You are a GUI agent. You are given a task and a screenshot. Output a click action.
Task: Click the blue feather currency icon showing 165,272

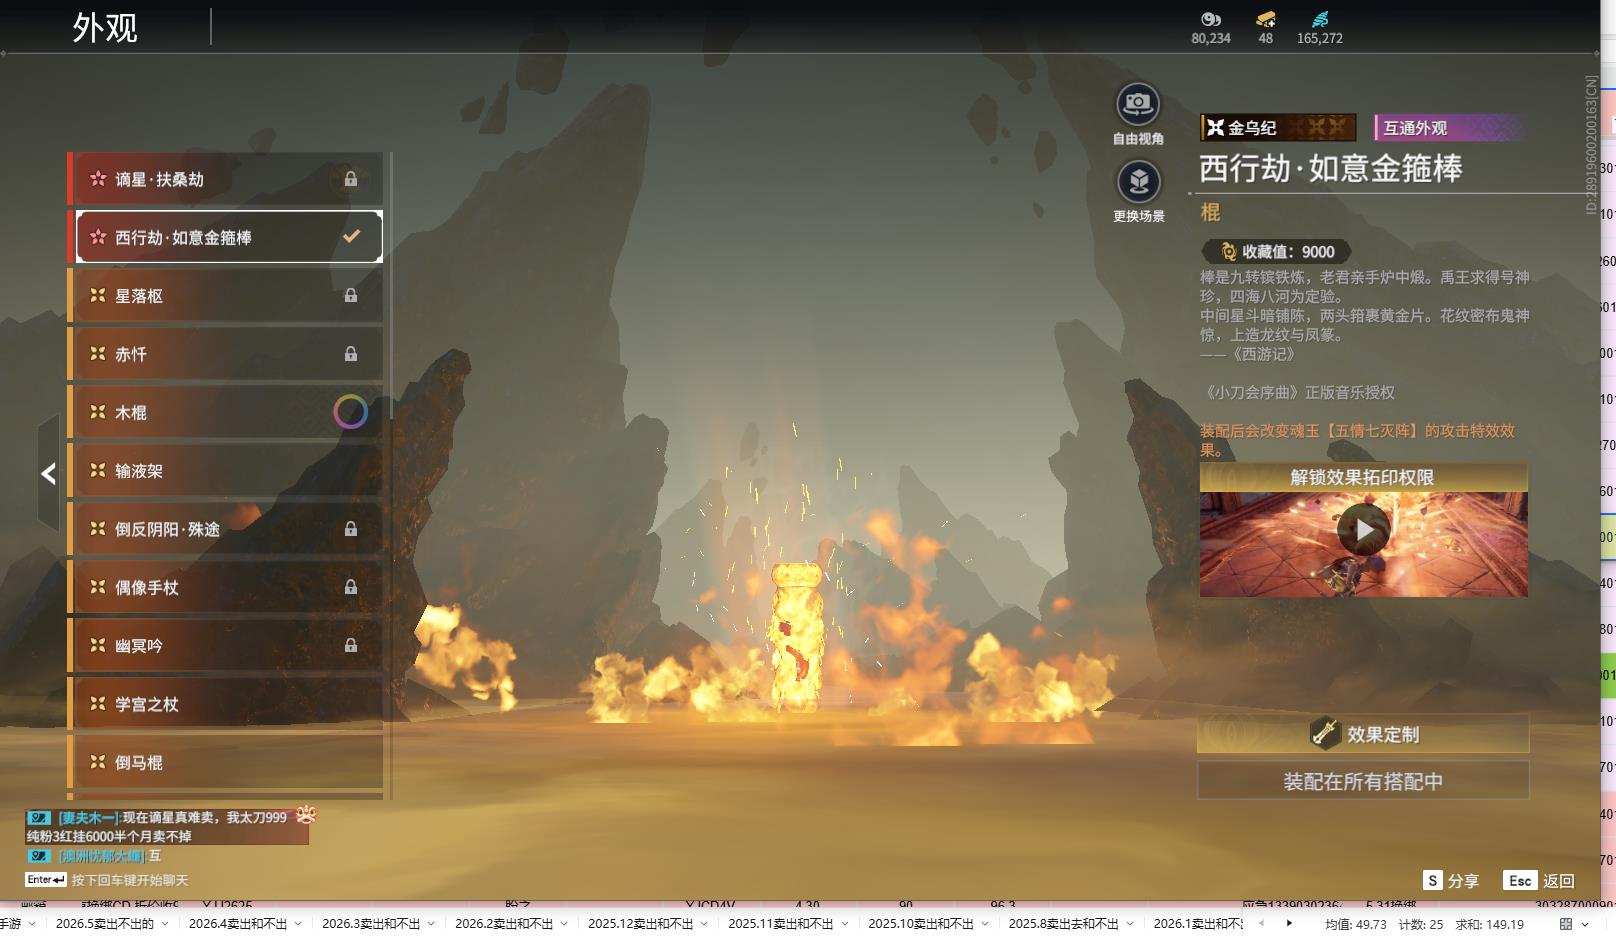(1320, 19)
